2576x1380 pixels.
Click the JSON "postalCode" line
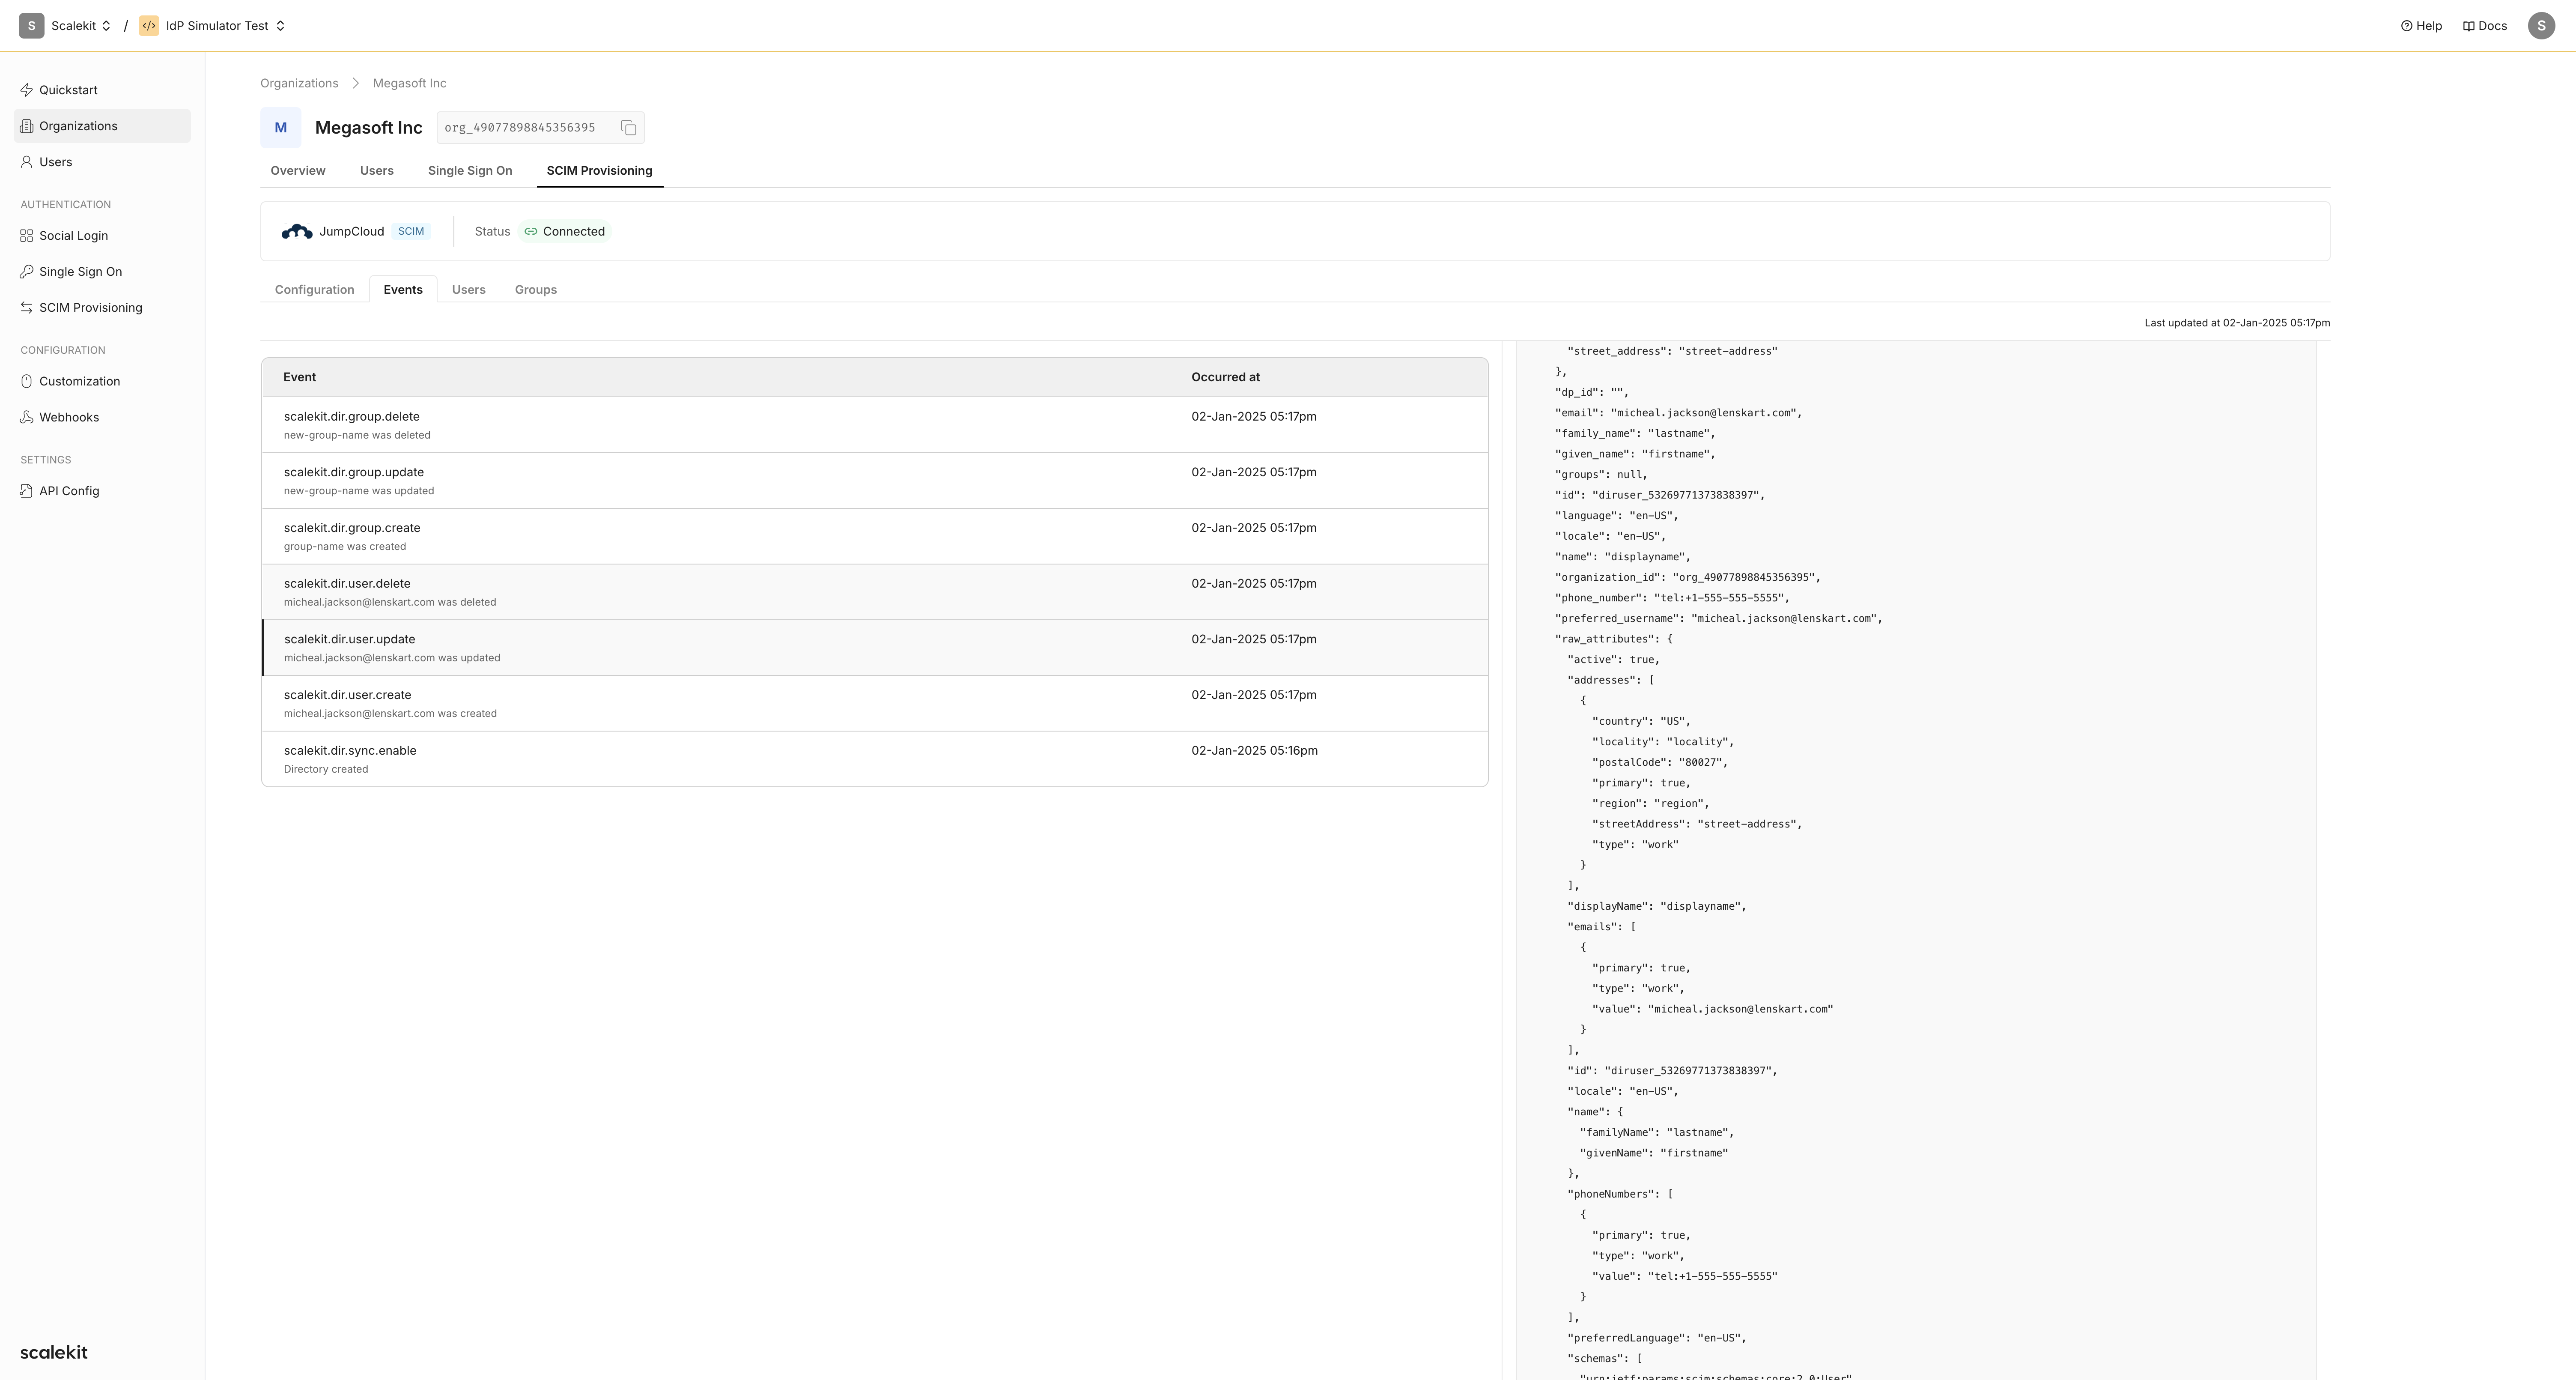(1660, 763)
